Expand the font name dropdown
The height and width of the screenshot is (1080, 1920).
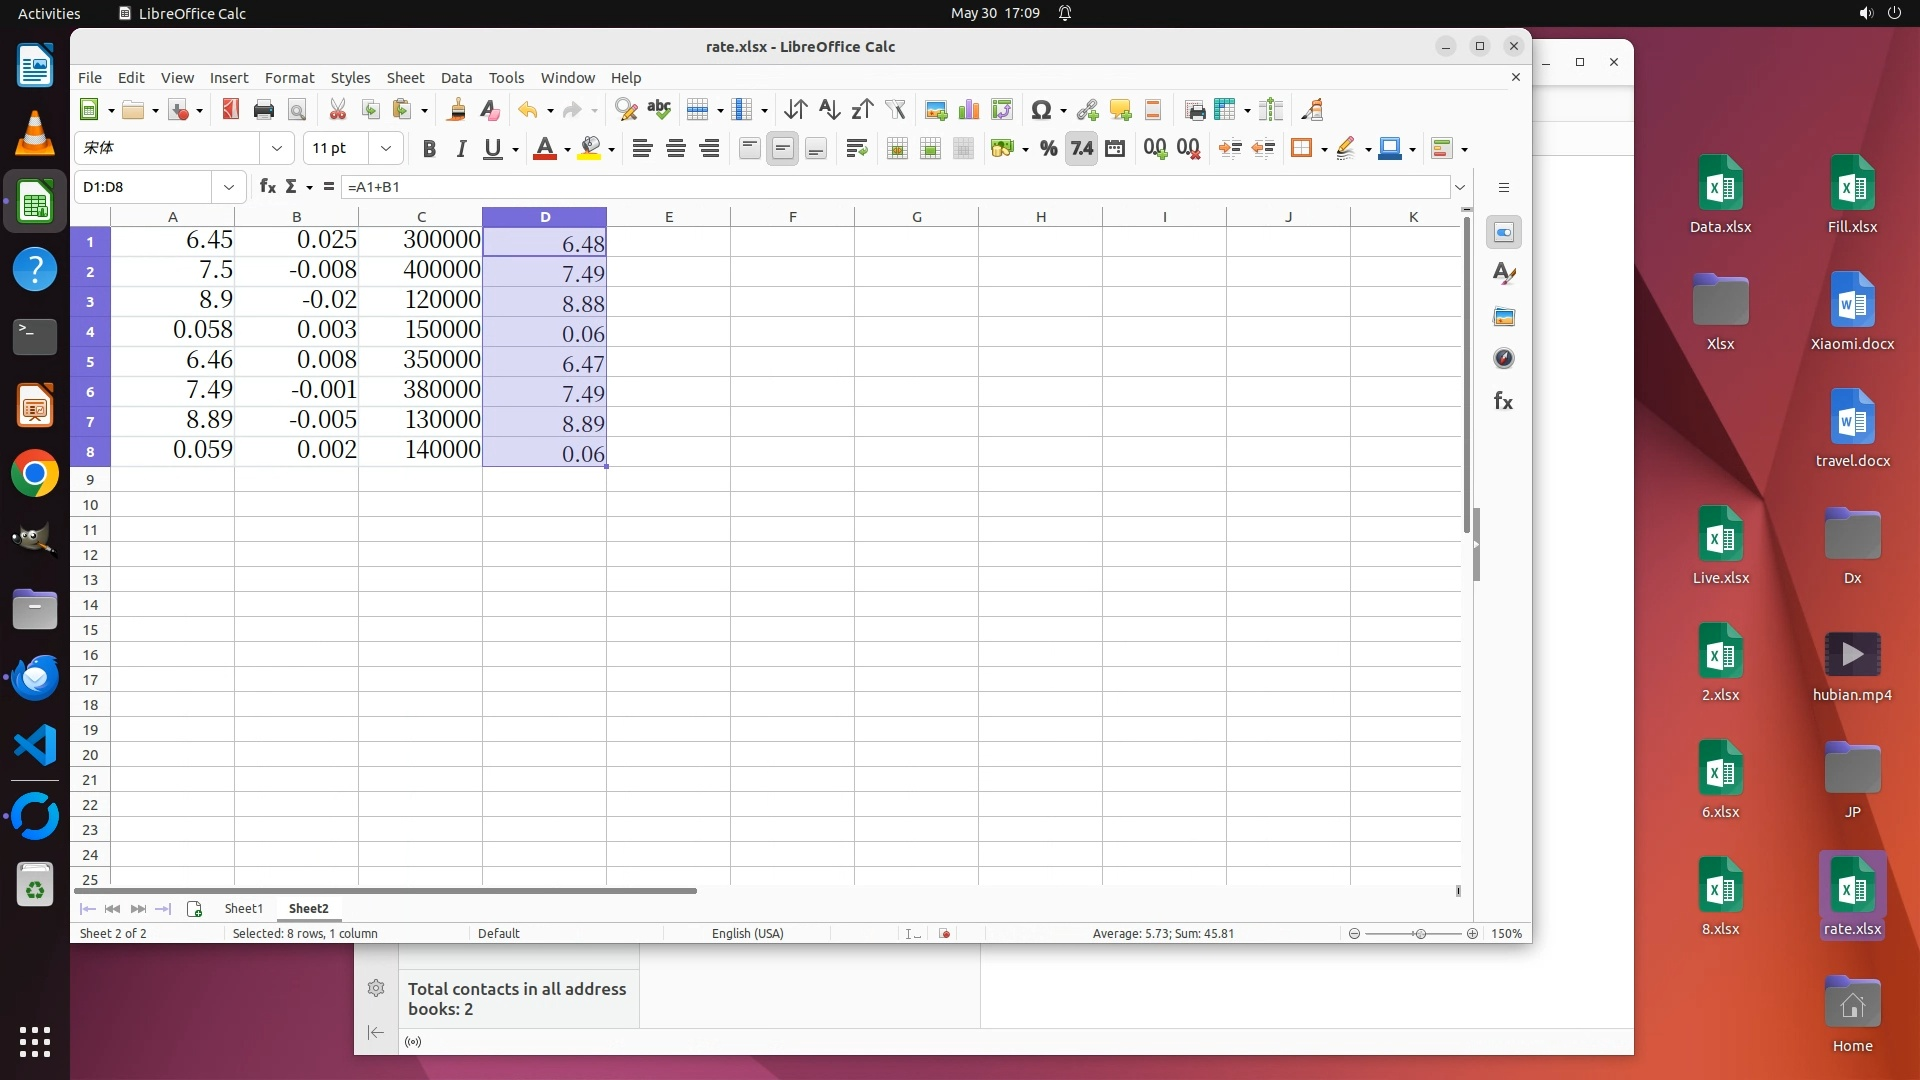click(276, 148)
